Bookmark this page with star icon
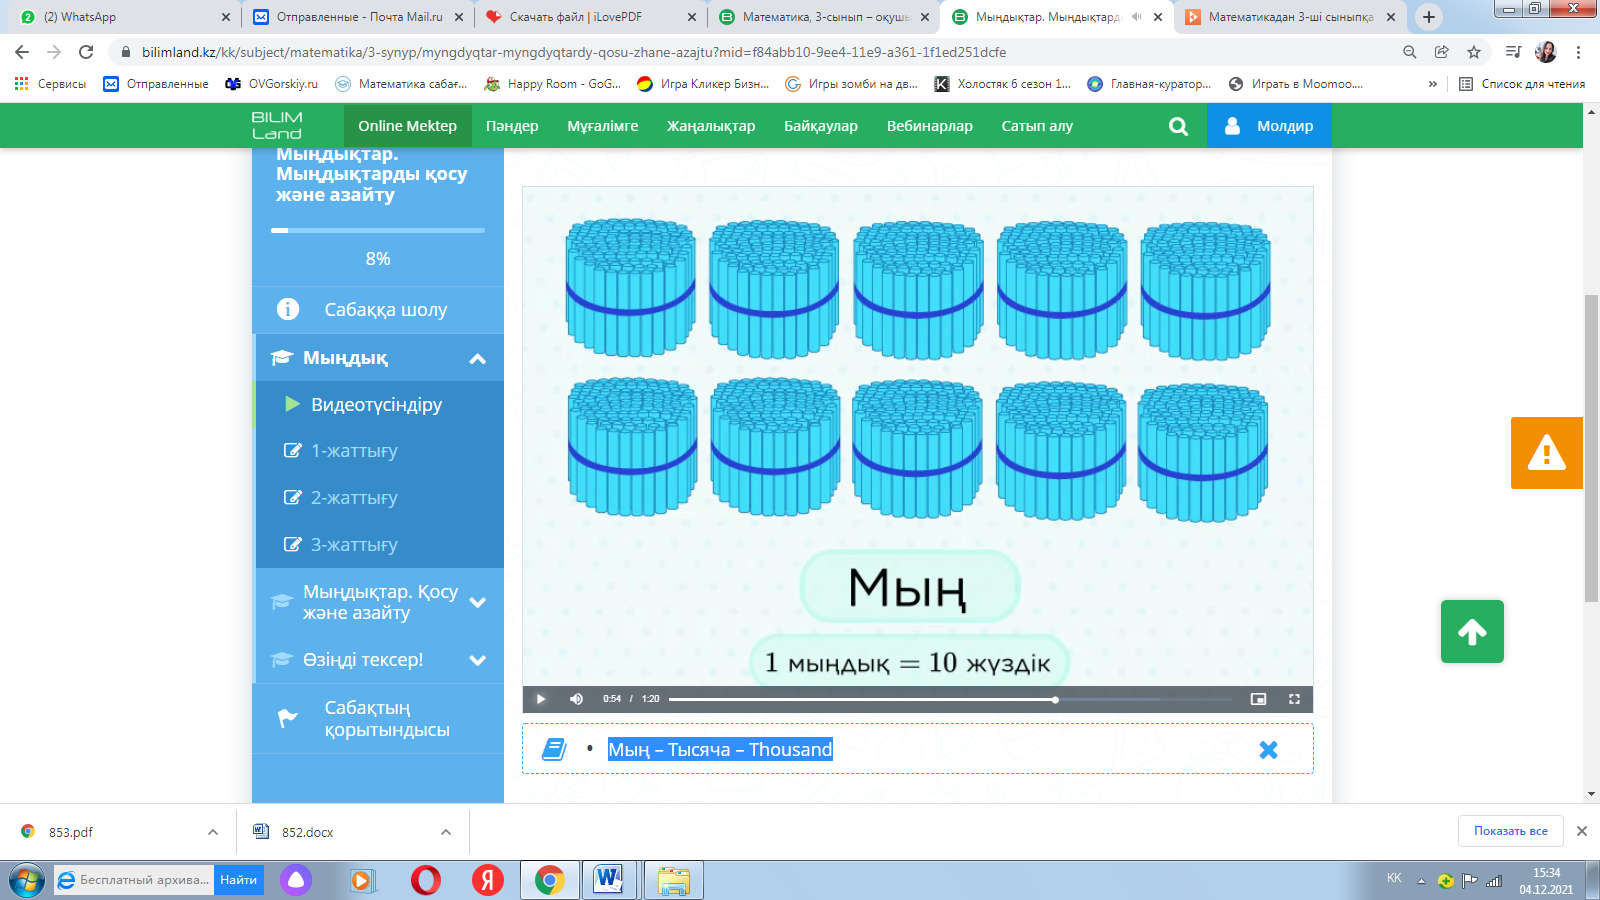The image size is (1600, 900). (1474, 52)
